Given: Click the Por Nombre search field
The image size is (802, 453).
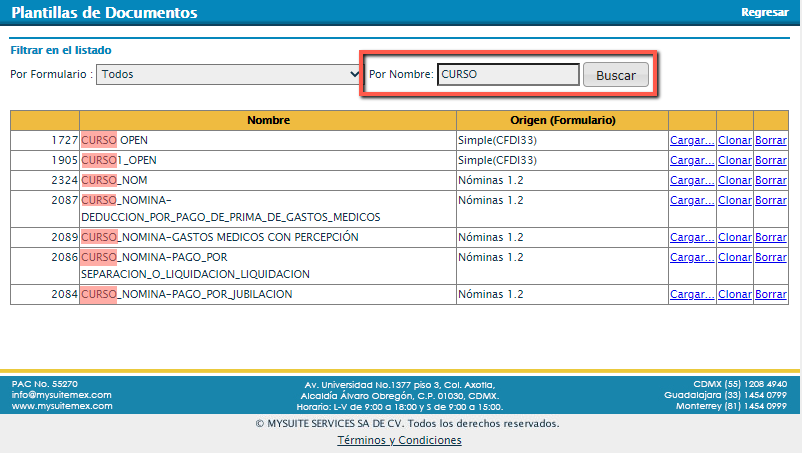Looking at the screenshot, I should point(508,74).
